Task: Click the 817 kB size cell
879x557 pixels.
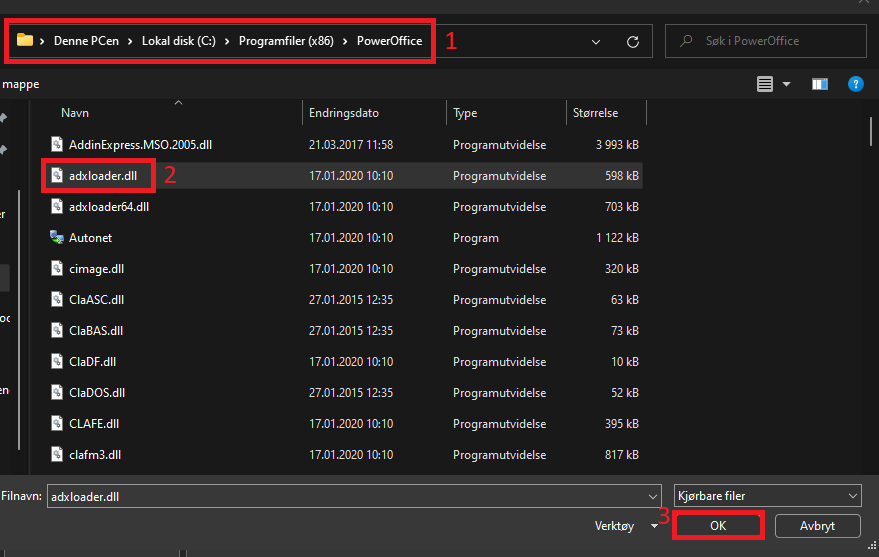Action: point(622,454)
